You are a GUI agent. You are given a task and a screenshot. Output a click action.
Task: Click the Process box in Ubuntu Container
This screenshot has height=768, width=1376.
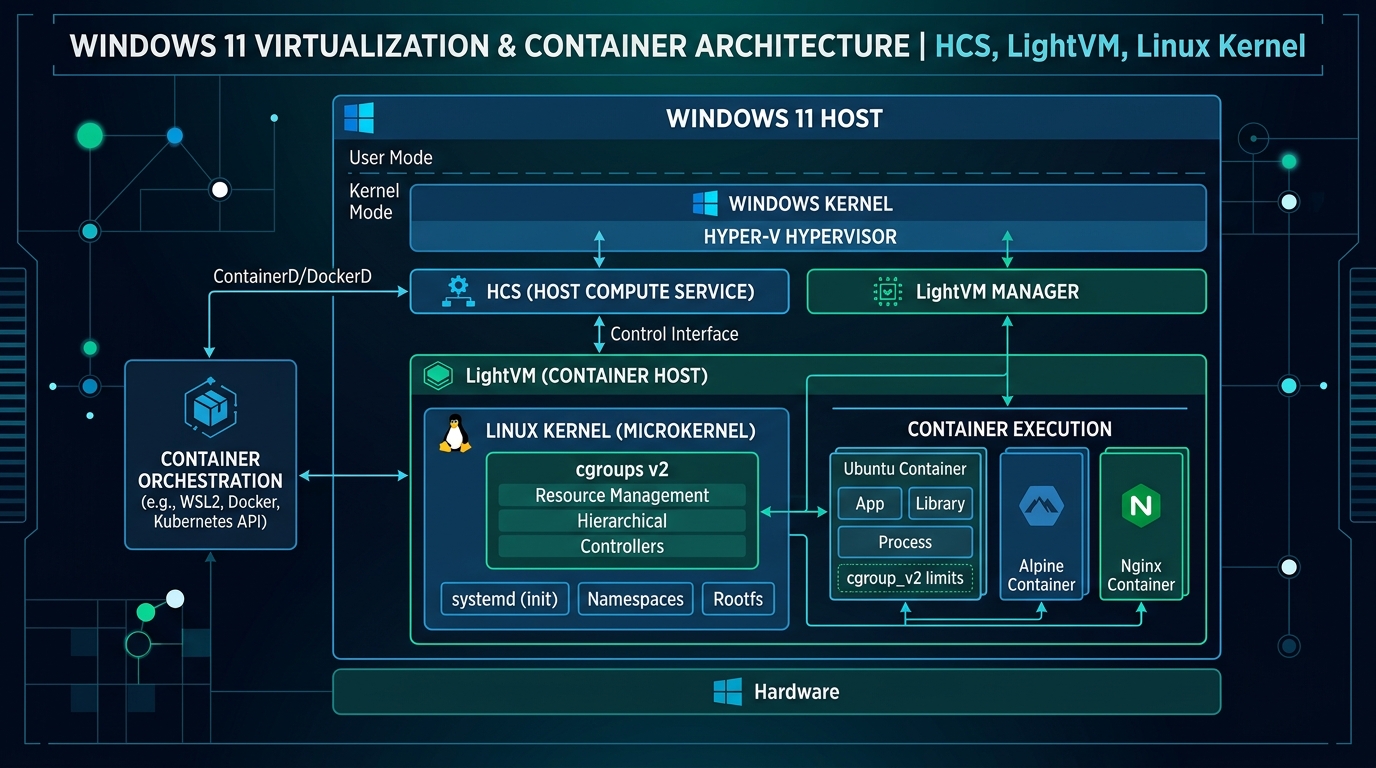[905, 542]
